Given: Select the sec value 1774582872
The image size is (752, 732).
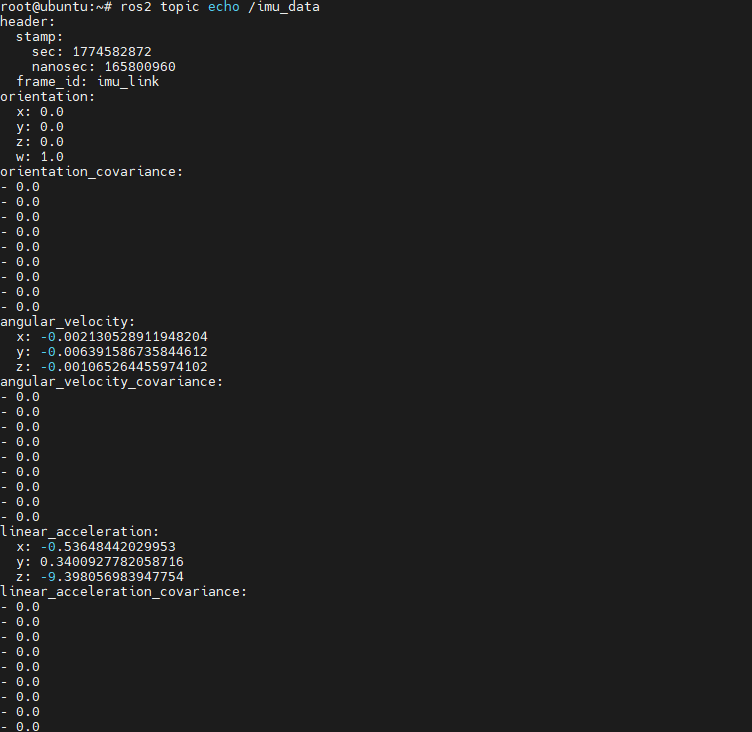Looking at the screenshot, I should coord(112,52).
